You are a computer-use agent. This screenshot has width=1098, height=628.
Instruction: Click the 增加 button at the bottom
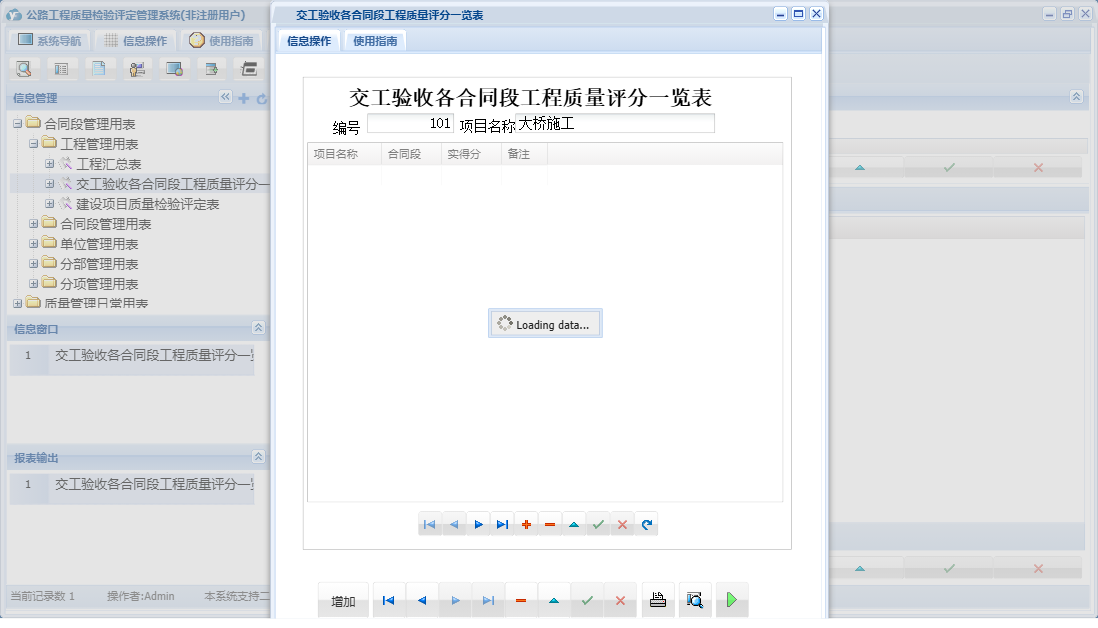tap(343, 599)
